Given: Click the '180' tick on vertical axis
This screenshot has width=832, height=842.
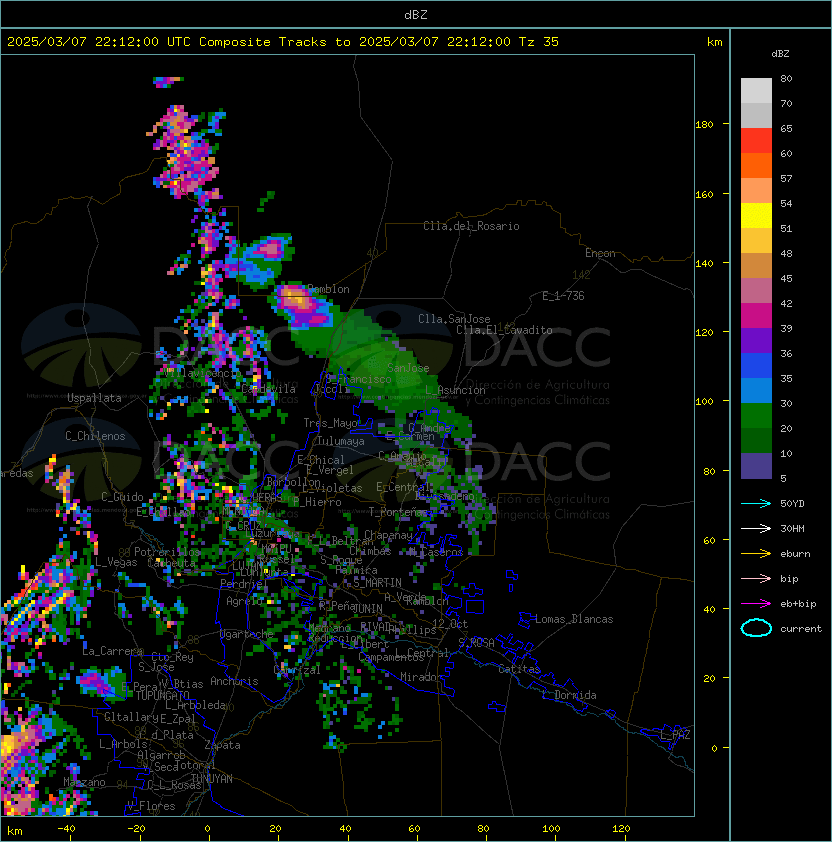Looking at the screenshot, I should tap(704, 125).
